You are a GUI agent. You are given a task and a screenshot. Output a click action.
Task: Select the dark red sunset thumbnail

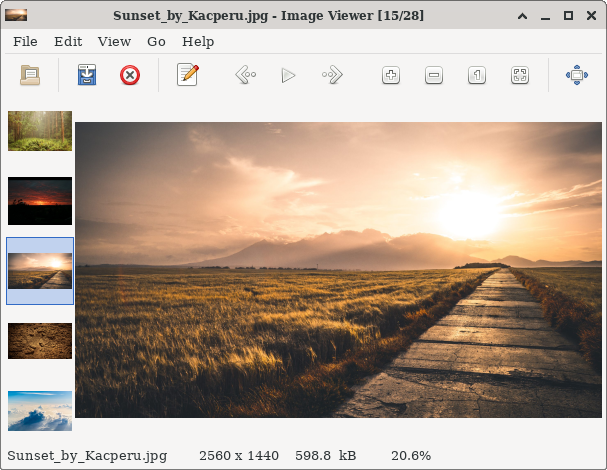(x=40, y=201)
